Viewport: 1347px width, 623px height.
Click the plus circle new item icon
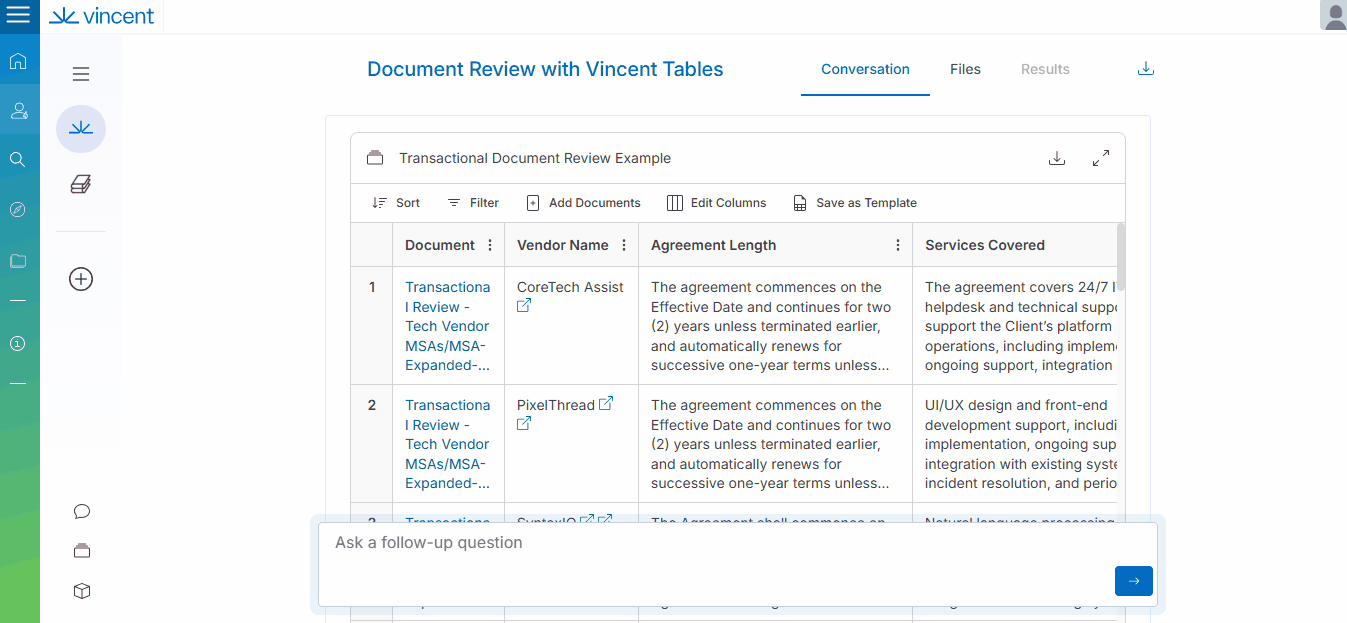pos(81,279)
